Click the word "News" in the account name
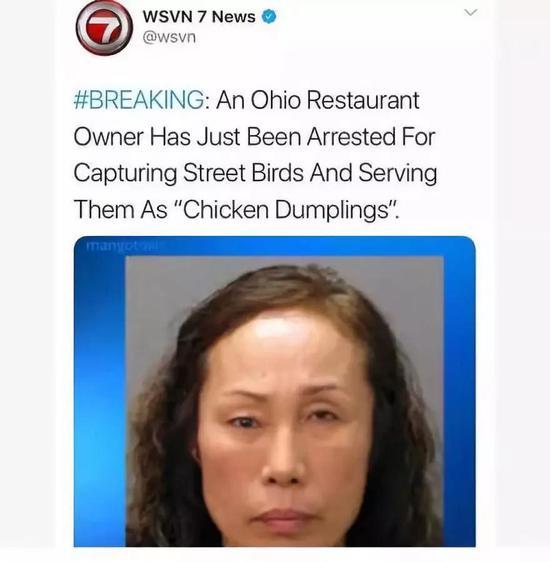 pos(234,17)
